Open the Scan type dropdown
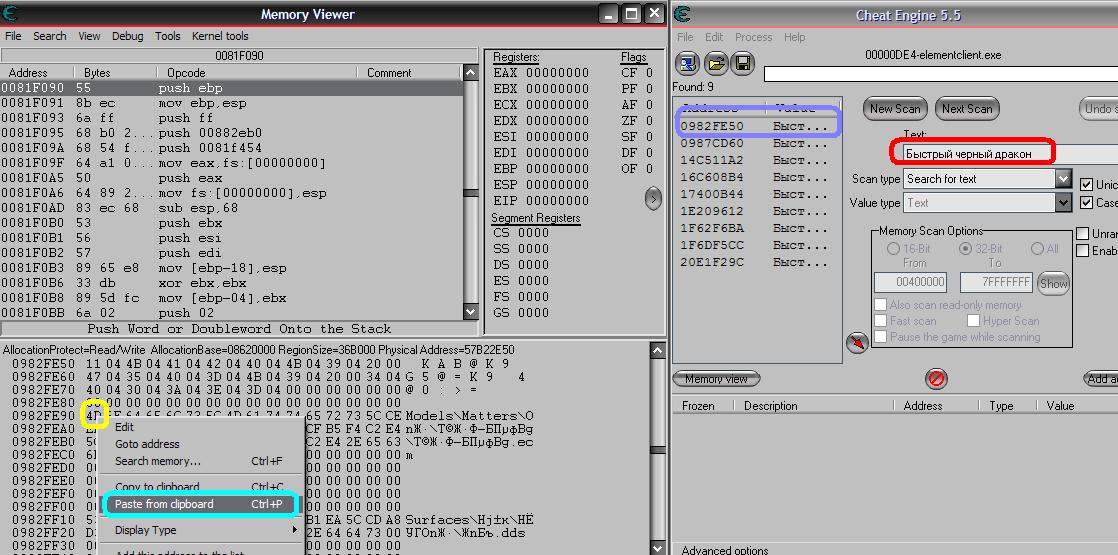1118x555 pixels. (1063, 179)
